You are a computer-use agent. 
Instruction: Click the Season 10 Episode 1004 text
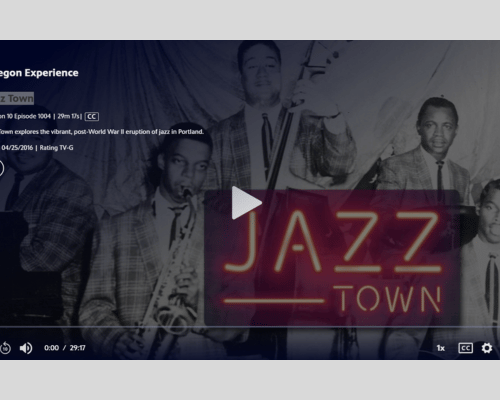[x=25, y=116]
